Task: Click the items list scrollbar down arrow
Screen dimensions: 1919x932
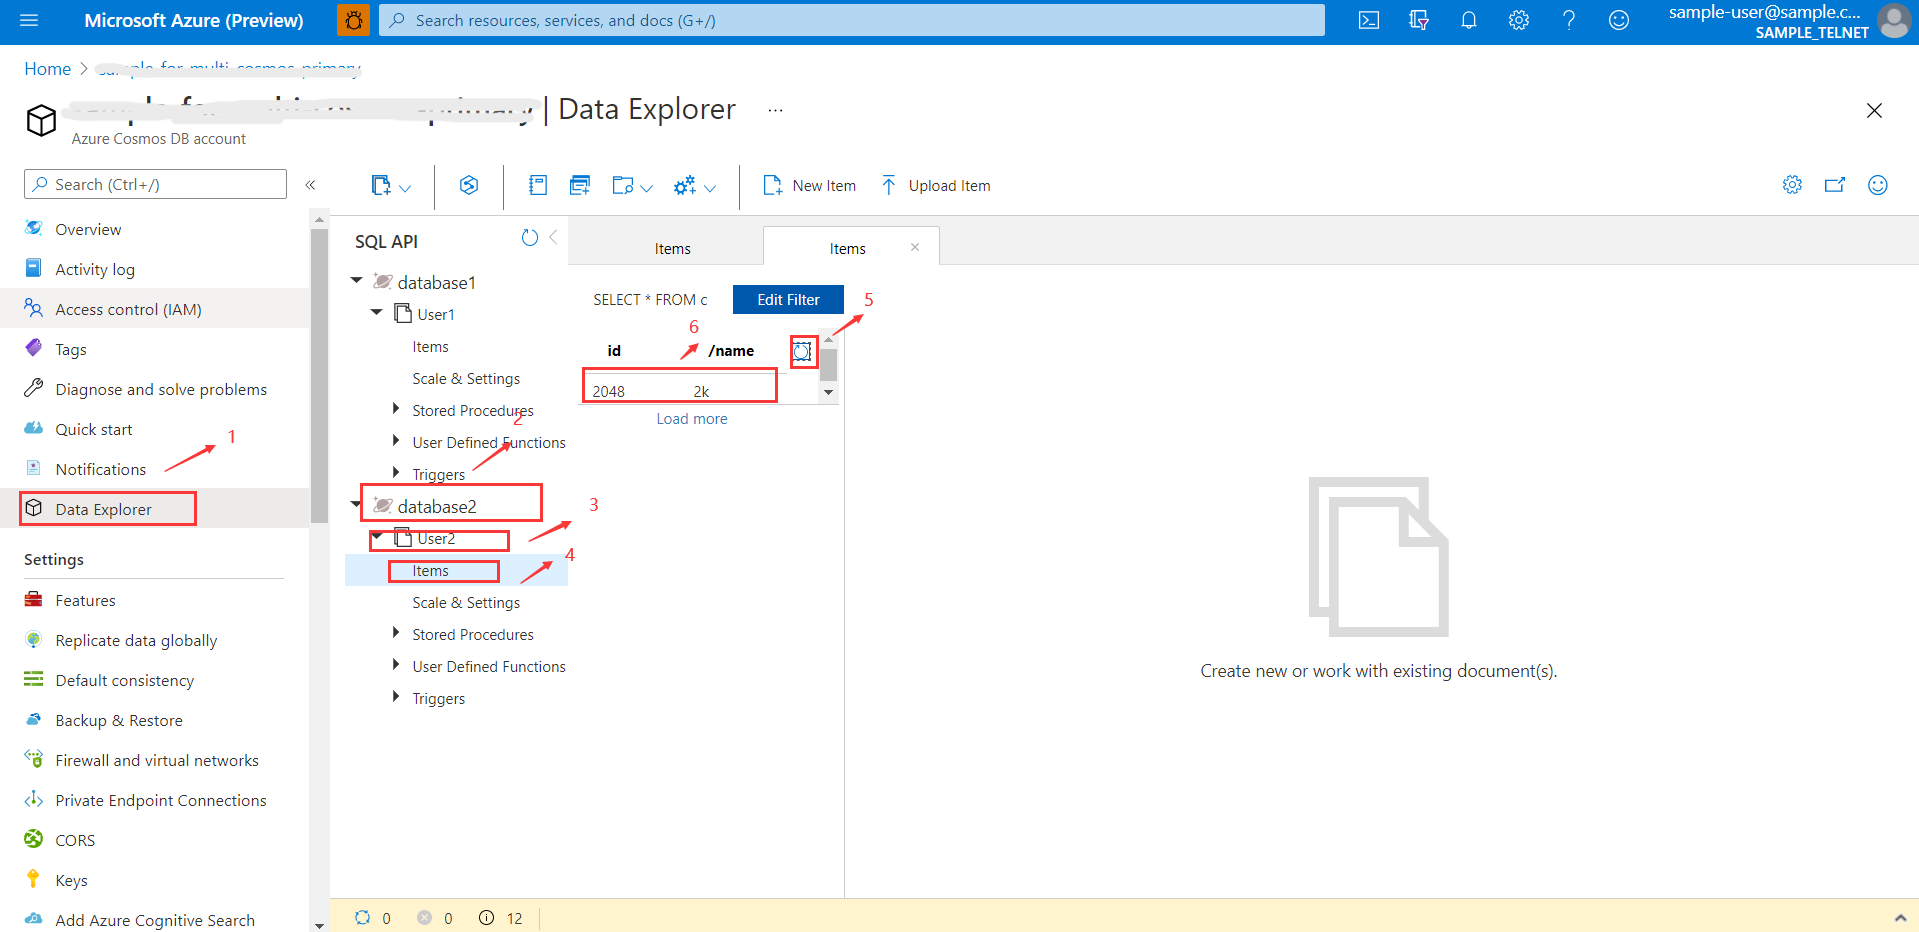Action: click(x=828, y=393)
